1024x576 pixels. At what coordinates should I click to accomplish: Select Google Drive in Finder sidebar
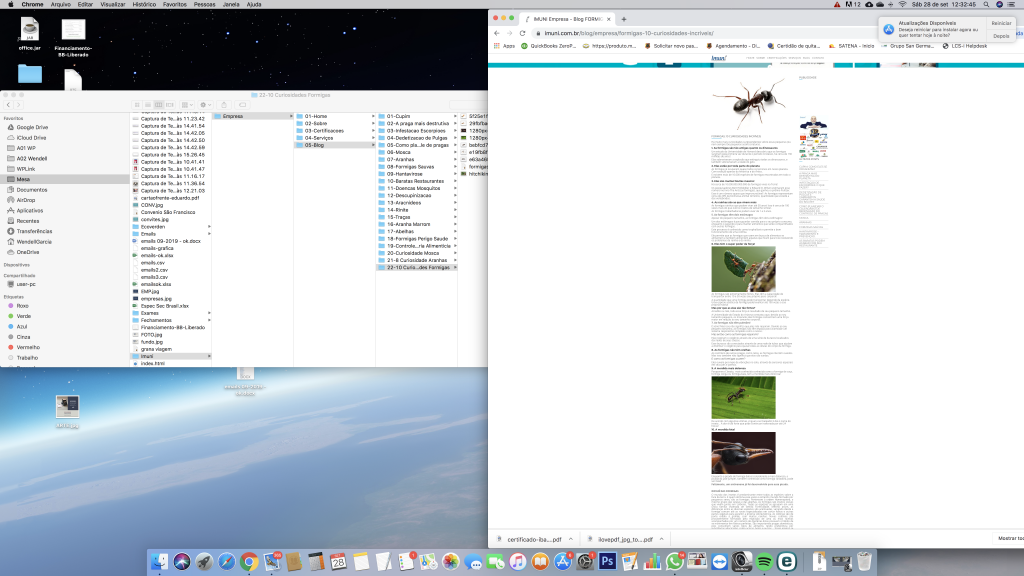click(32, 127)
